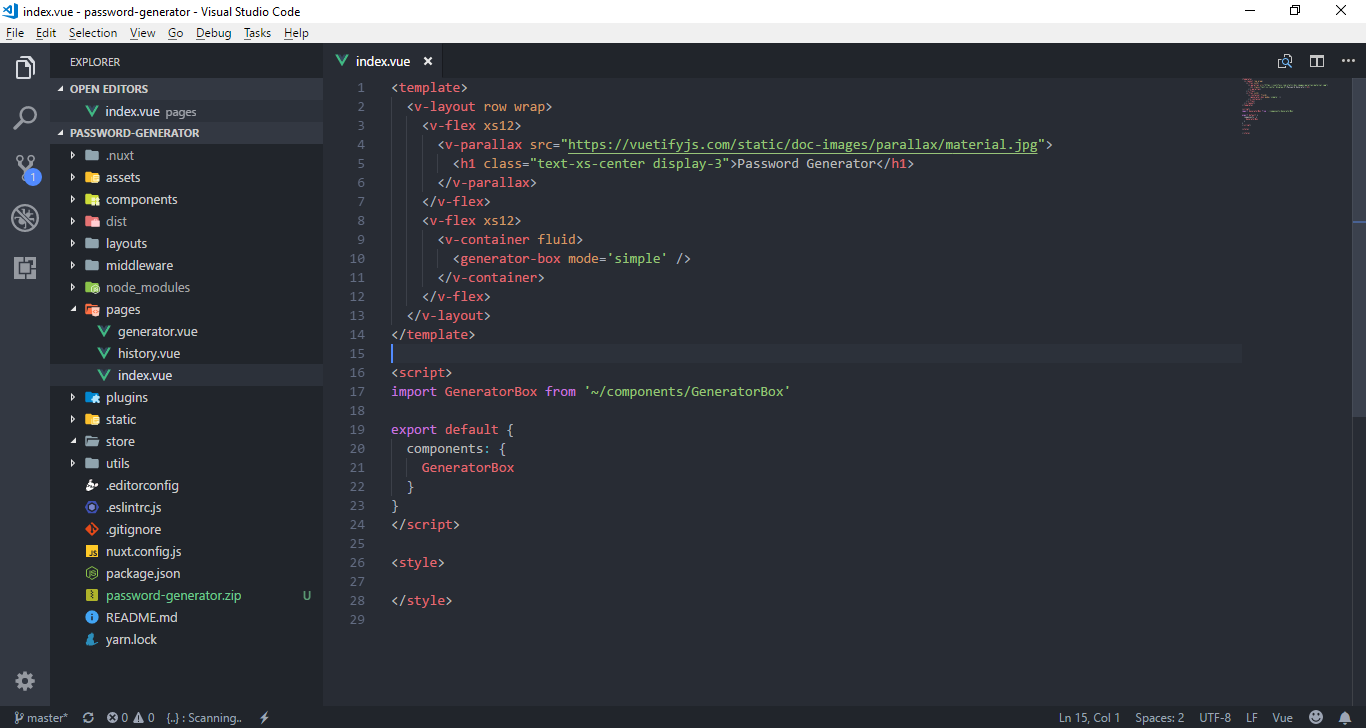Viewport: 1366px width, 728px height.
Task: Open the Help menu
Action: (296, 33)
